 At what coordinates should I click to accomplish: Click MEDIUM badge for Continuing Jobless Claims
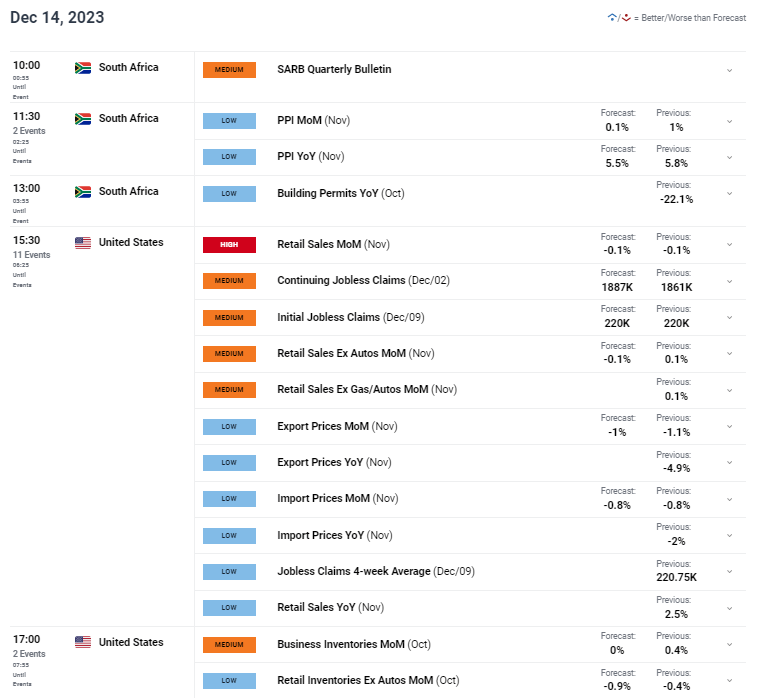pos(229,281)
